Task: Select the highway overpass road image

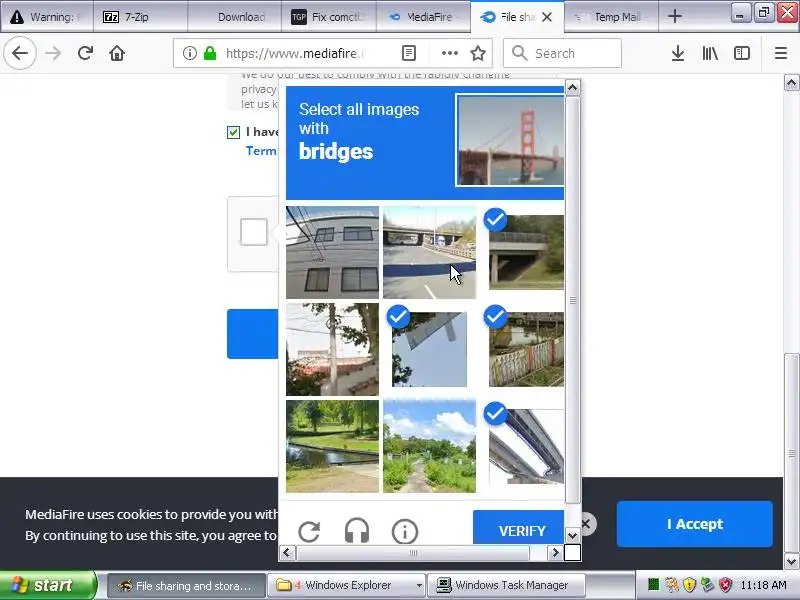Action: coord(429,252)
